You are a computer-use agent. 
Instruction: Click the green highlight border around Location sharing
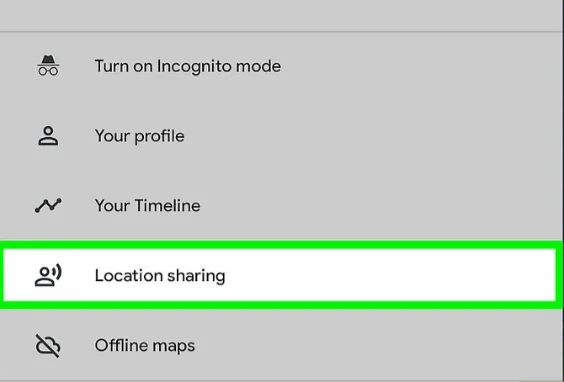click(x=281, y=245)
